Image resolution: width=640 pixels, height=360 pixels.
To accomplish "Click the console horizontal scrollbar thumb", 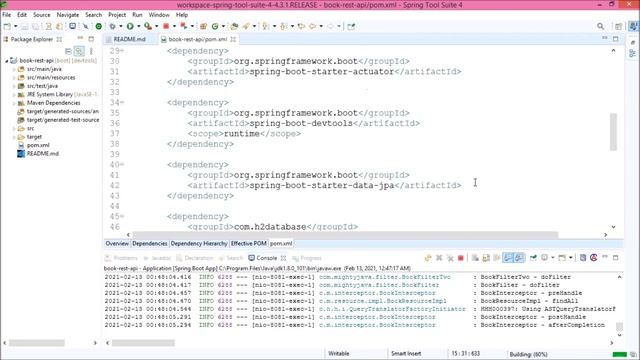I will tap(143, 343).
